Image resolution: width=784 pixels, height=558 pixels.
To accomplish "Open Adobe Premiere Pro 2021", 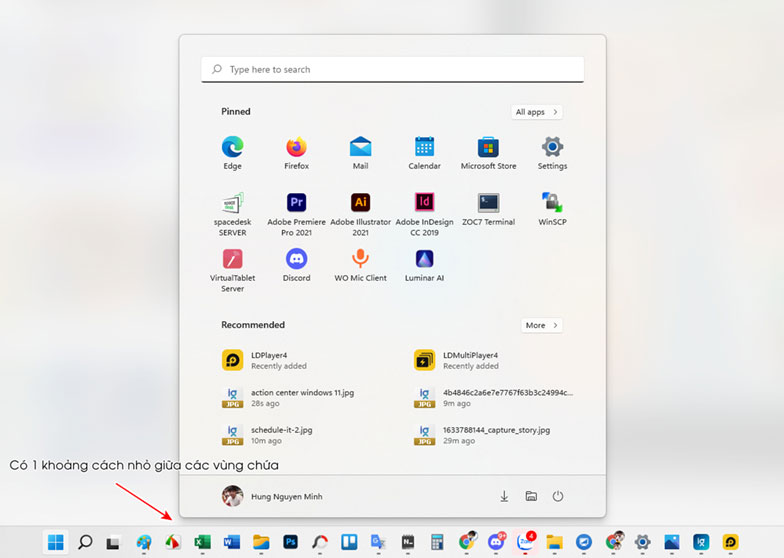I will point(296,214).
